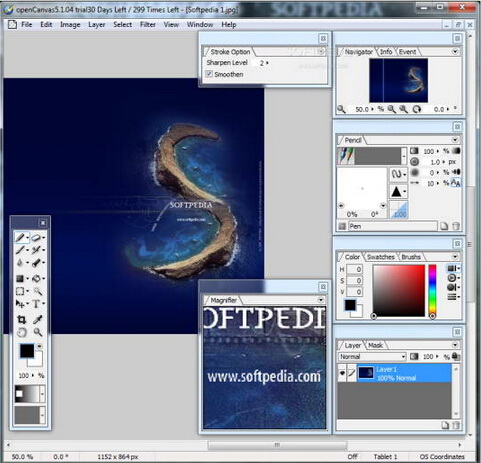Open the Select menu
This screenshot has width=481, height=463.
click(x=122, y=24)
